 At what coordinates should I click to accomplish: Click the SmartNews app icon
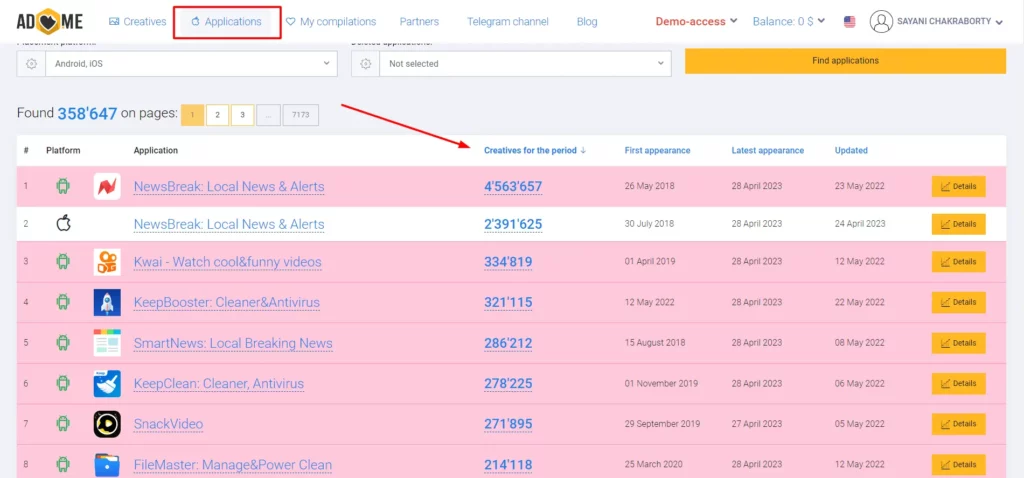(107, 343)
